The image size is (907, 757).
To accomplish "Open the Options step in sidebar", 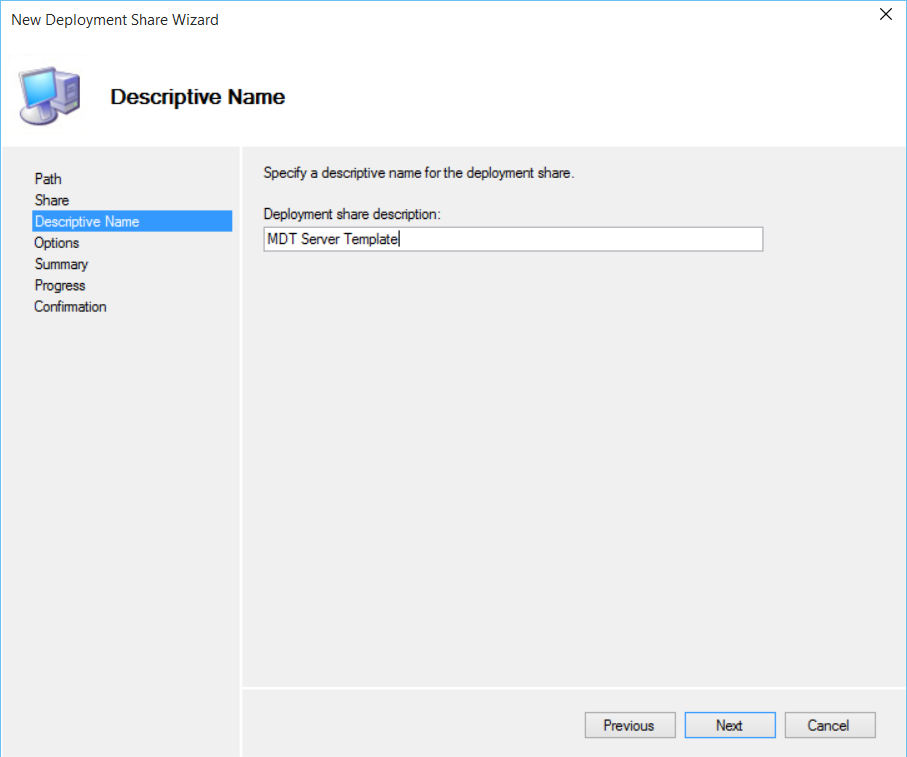I will point(57,243).
